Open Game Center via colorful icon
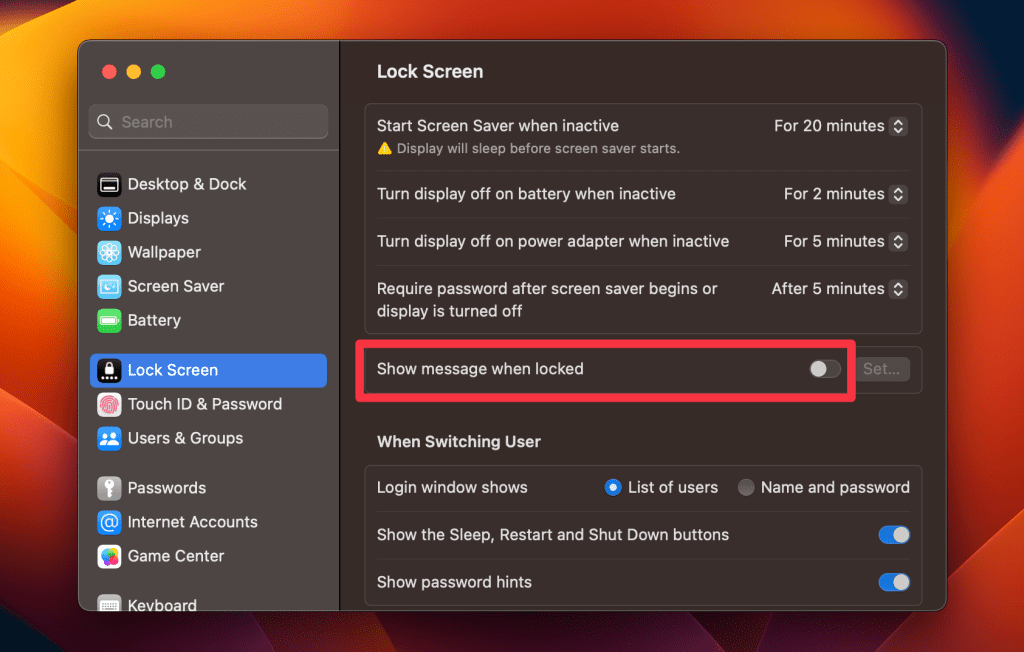The width and height of the screenshot is (1024, 652). (109, 556)
